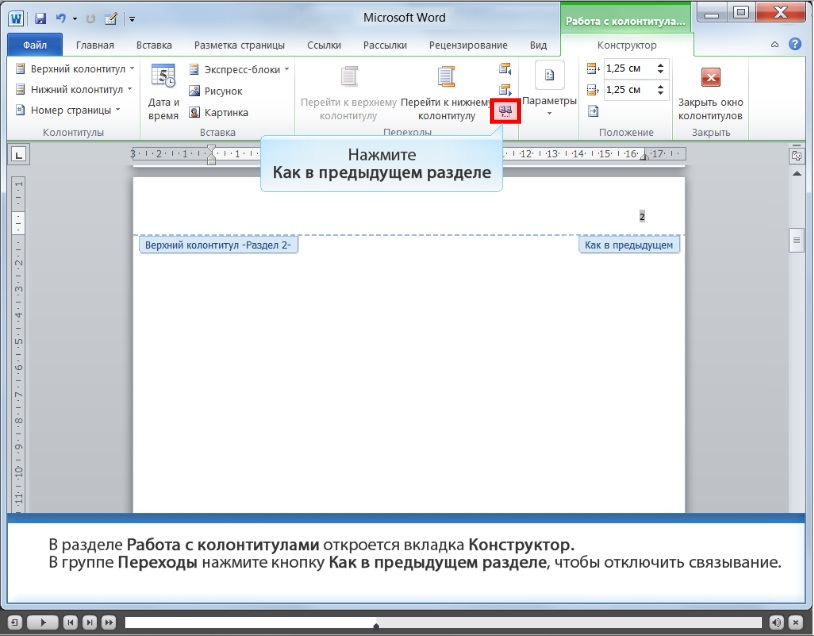This screenshot has height=636, width=814.
Task: Go to the previous step in the player
Action: pyautogui.click(x=71, y=621)
